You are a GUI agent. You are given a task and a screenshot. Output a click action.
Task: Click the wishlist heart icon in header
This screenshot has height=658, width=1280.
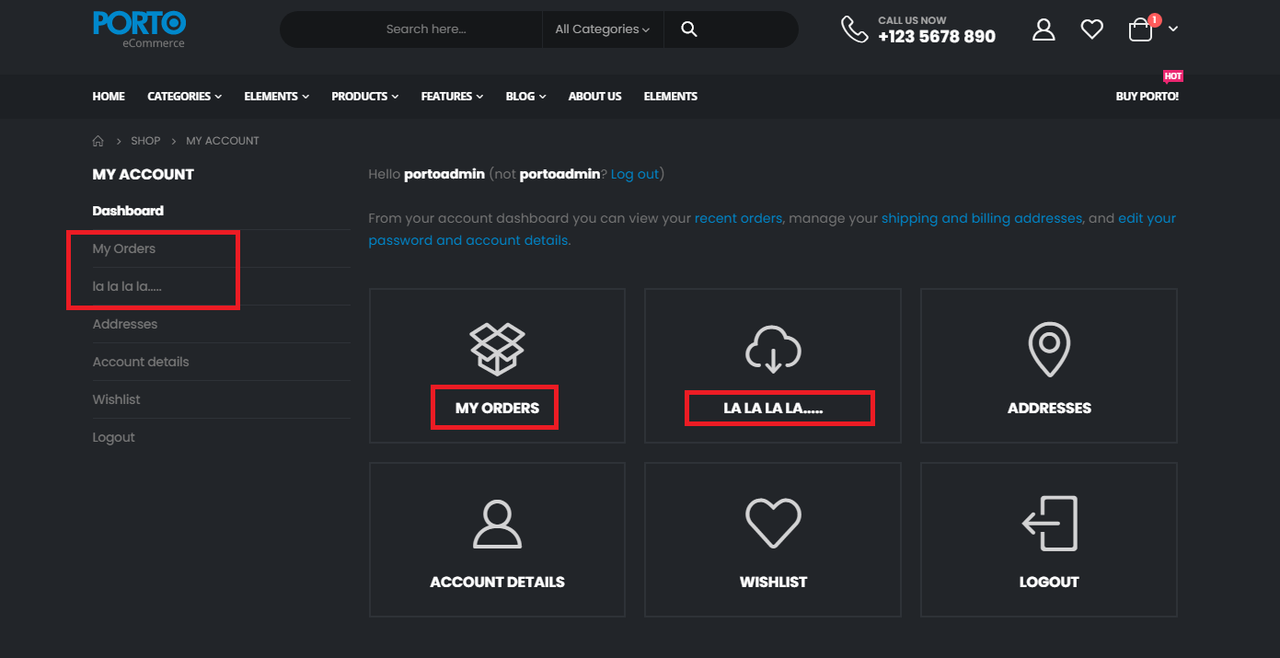1092,30
